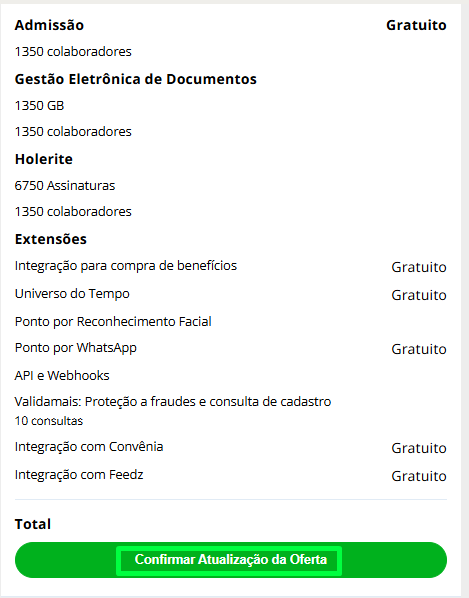The image size is (469, 598).
Task: Select the 10 consultas subtext
Action: coord(49,421)
